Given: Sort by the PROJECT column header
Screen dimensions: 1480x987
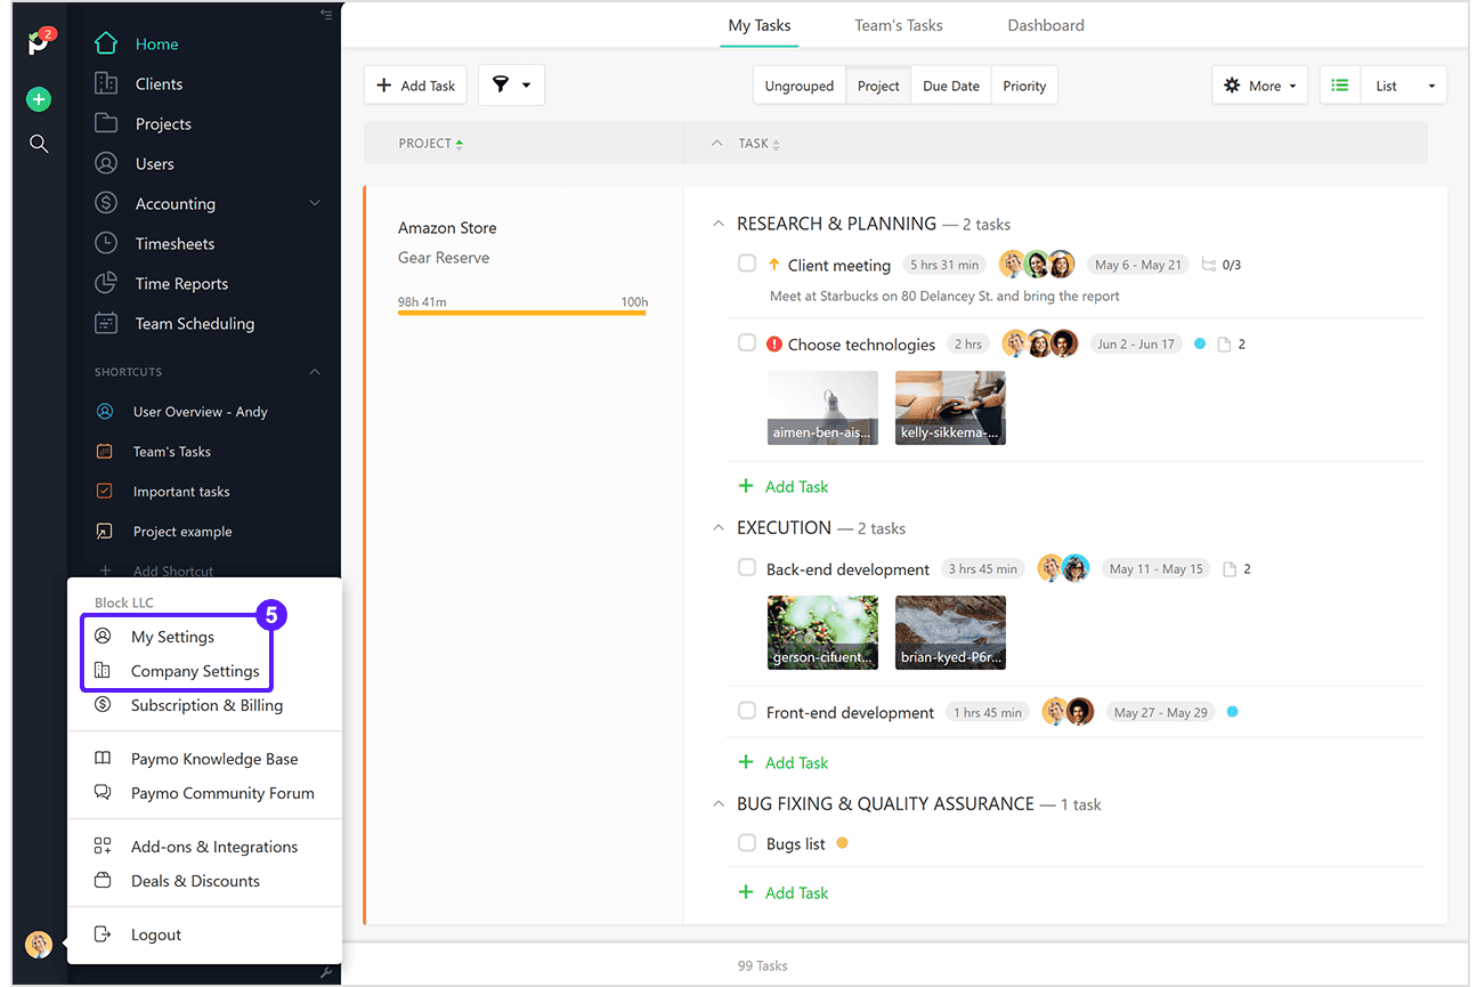Looking at the screenshot, I should click(430, 144).
